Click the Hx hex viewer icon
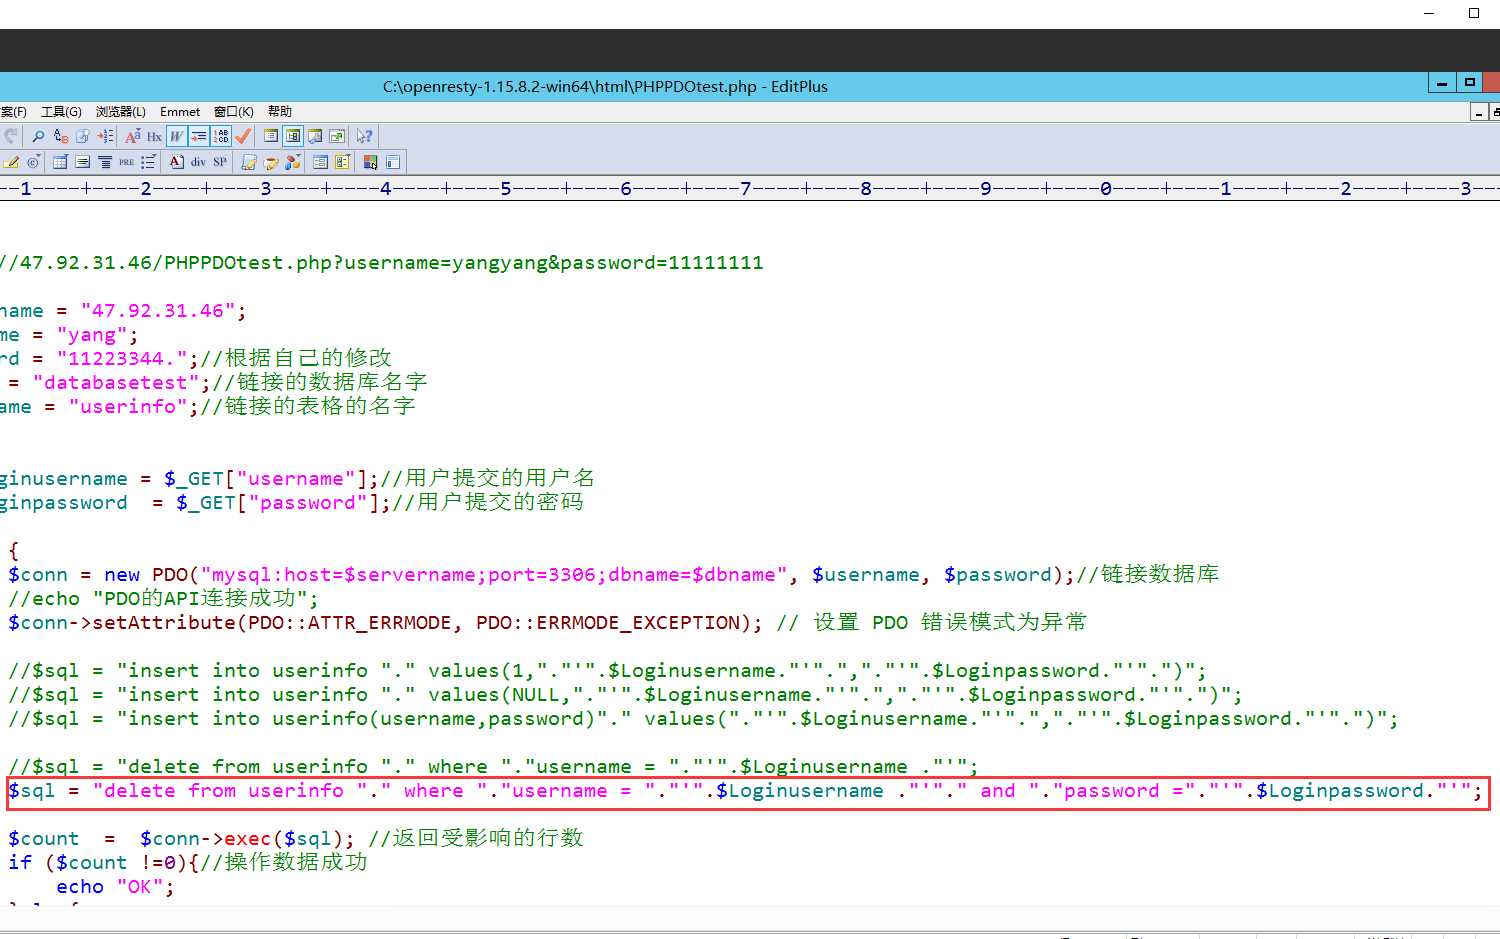1500x939 pixels. tap(154, 136)
